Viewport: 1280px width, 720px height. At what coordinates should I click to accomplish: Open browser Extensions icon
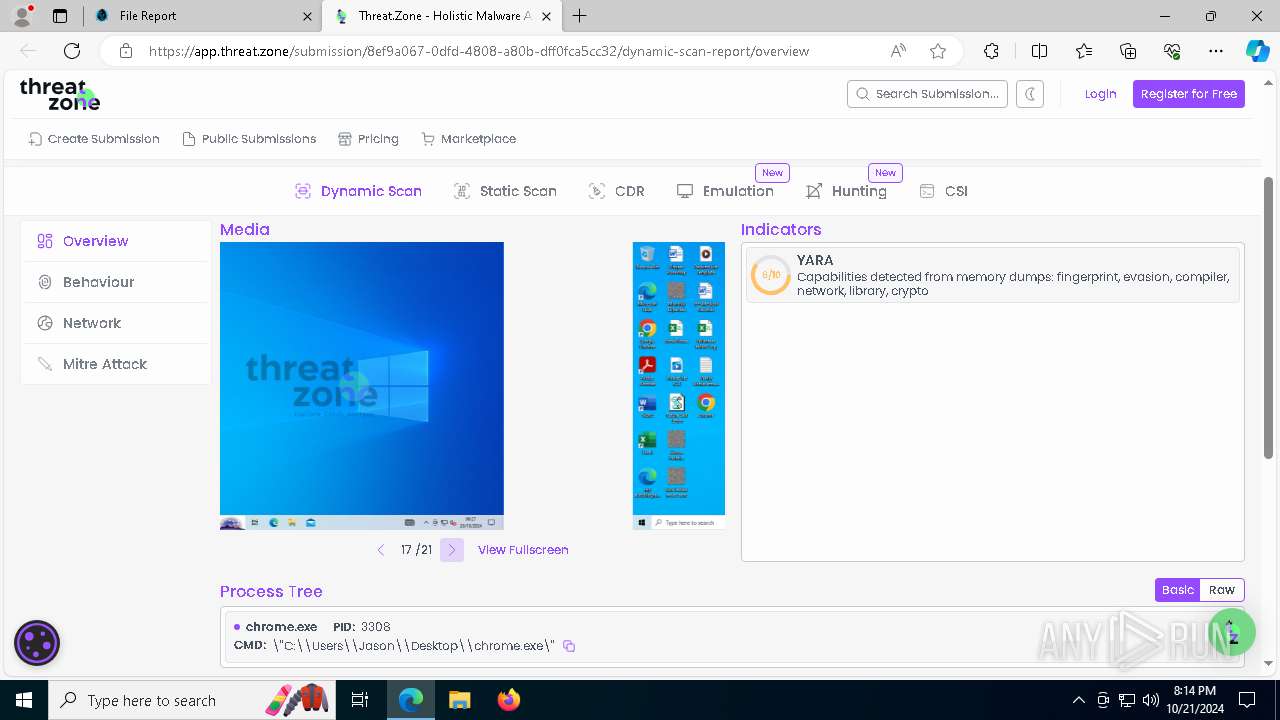click(x=991, y=51)
